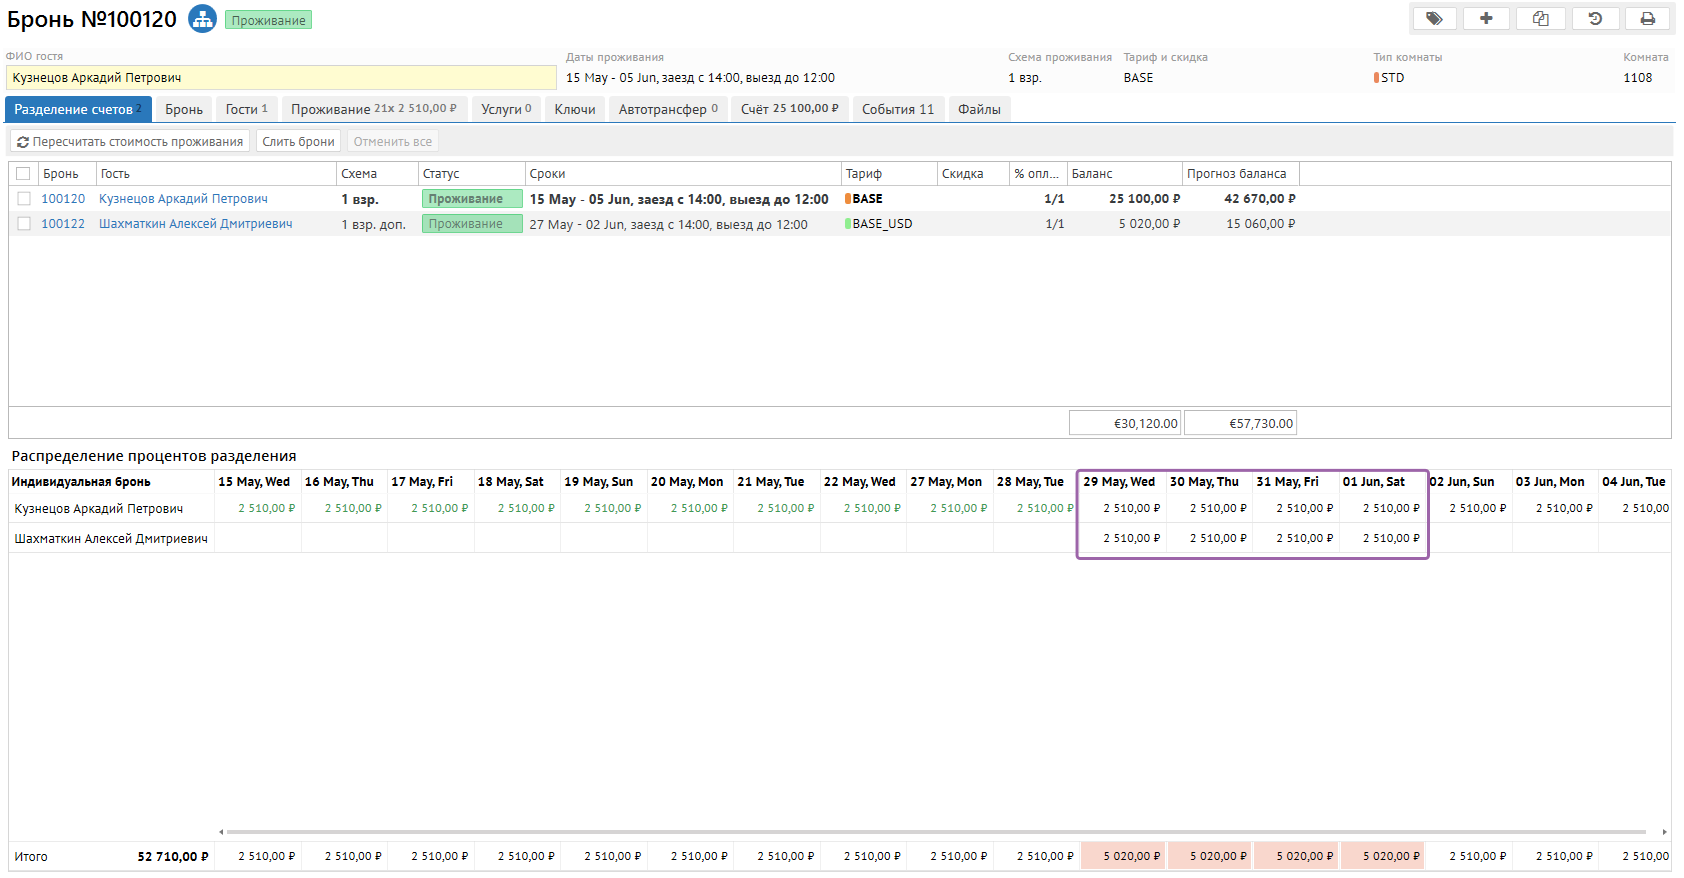Click the horizontal scrollbar under the date grid
The image size is (1684, 878).
[x=935, y=831]
